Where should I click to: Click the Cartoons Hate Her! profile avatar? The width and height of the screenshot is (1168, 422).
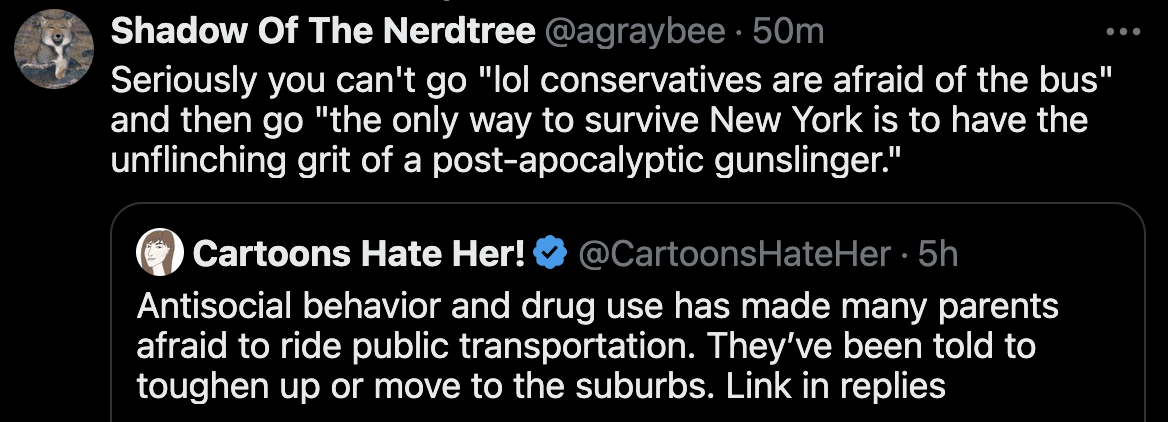pyautogui.click(x=159, y=253)
